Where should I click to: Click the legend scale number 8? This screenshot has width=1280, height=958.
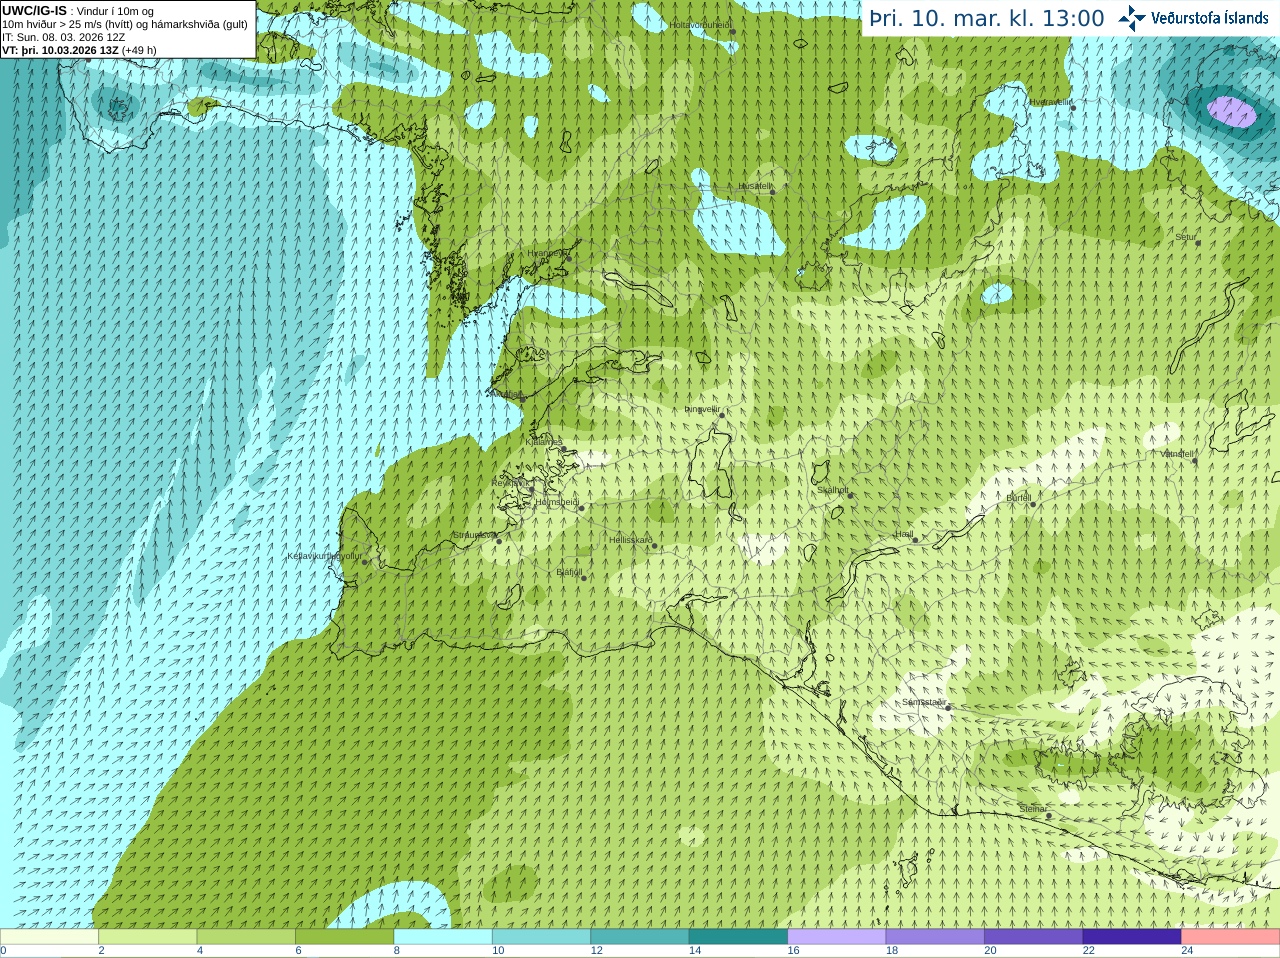pyautogui.click(x=397, y=951)
